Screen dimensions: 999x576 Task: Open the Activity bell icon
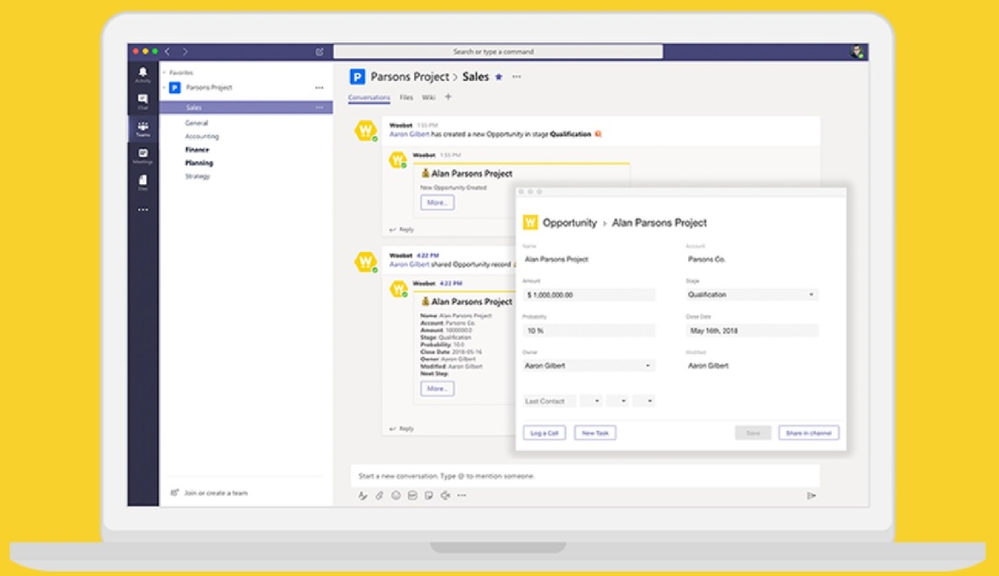point(143,75)
